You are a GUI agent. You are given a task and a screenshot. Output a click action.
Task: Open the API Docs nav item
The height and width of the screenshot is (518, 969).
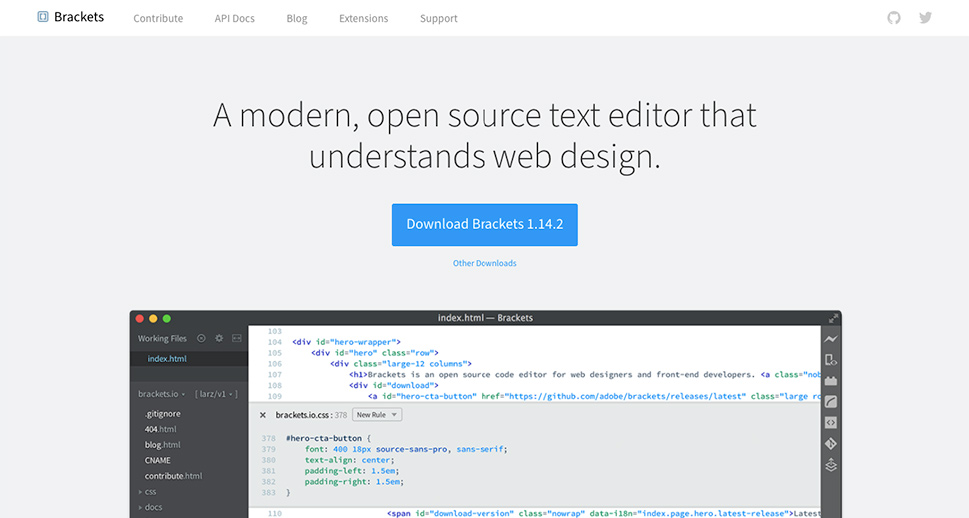click(x=234, y=19)
